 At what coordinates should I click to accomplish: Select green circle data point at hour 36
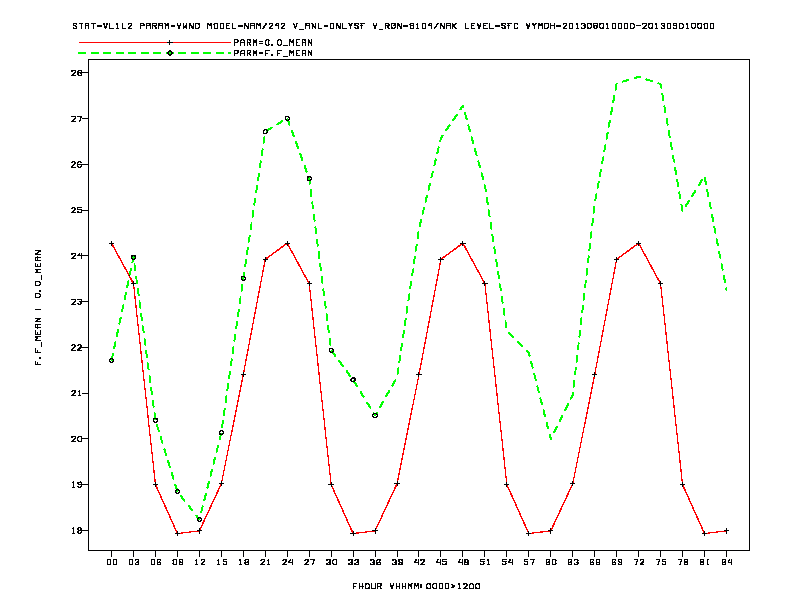pyautogui.click(x=375, y=416)
